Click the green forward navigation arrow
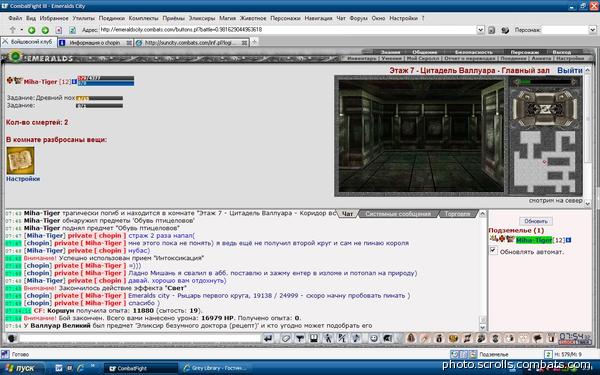Viewport: 600px width, 375px height. [x=45, y=30]
